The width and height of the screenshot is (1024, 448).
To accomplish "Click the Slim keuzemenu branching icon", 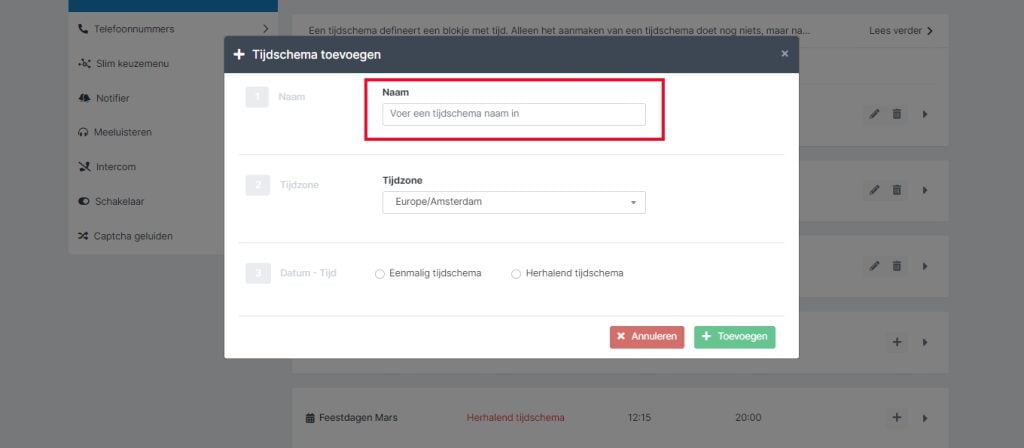I will [x=84, y=64].
